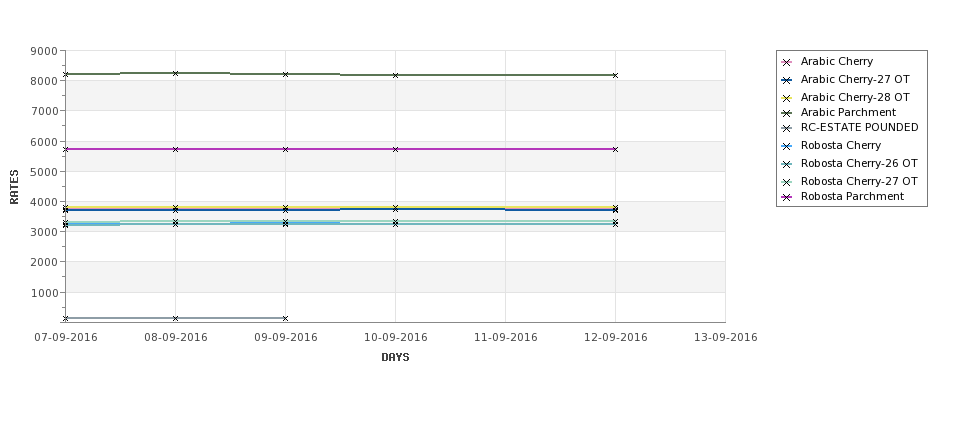The width and height of the screenshot is (975, 429).
Task: Click the Robosta Cherry legend marker icon
Action: click(787, 147)
